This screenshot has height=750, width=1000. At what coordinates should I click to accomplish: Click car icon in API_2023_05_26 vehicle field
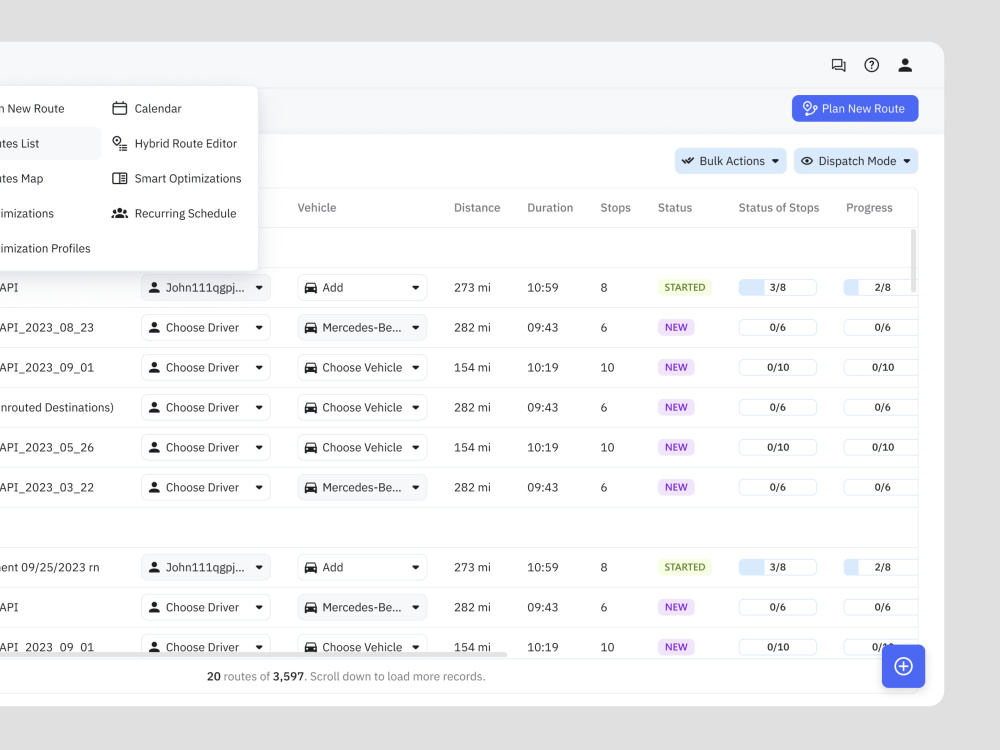[311, 448]
